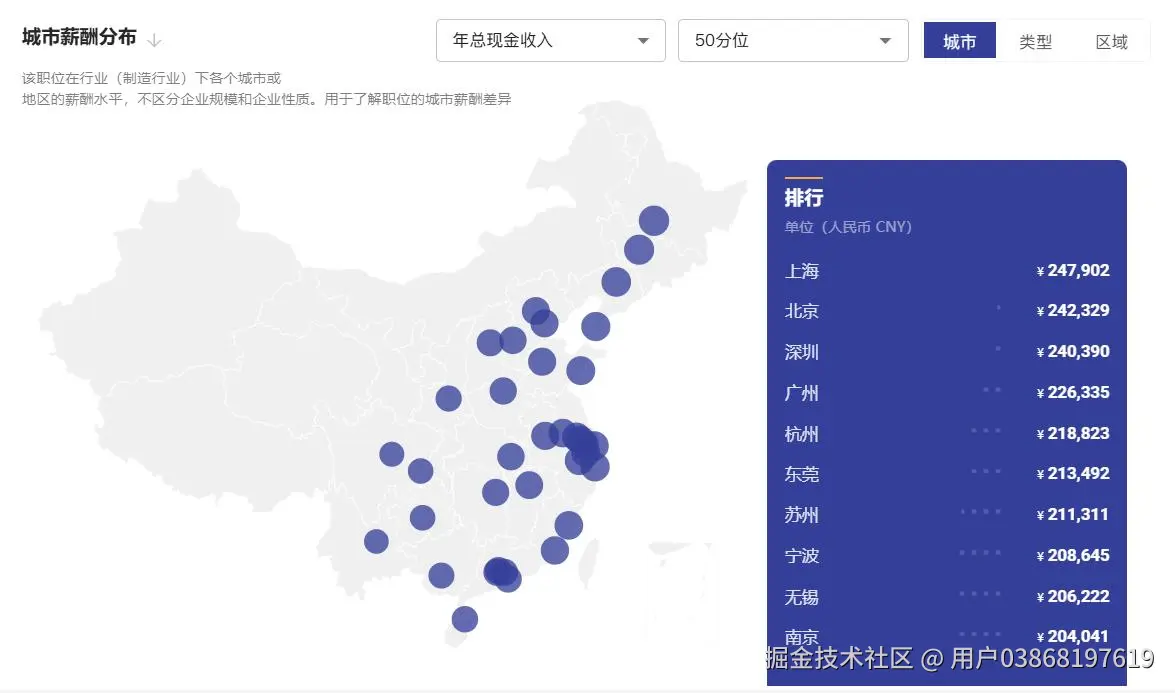Click the 北京 ranking row
The height and width of the screenshot is (693, 1175).
pyautogui.click(x=946, y=311)
